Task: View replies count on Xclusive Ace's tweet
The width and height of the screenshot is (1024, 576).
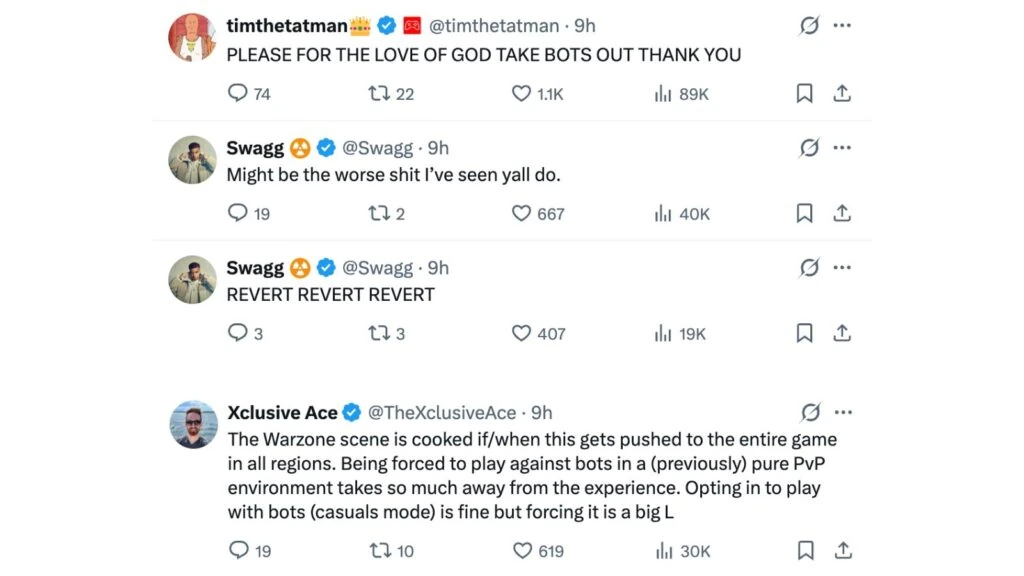Action: pyautogui.click(x=239, y=551)
